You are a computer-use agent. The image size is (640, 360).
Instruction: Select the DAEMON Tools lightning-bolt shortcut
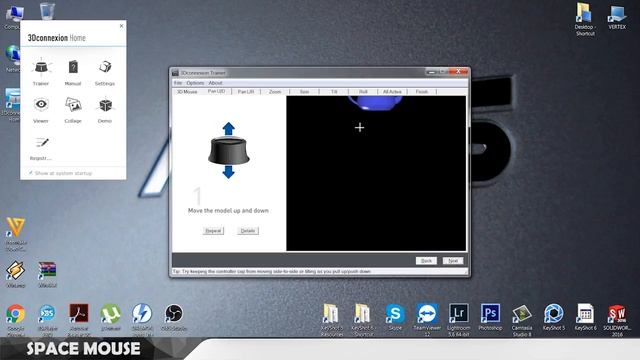click(x=142, y=320)
